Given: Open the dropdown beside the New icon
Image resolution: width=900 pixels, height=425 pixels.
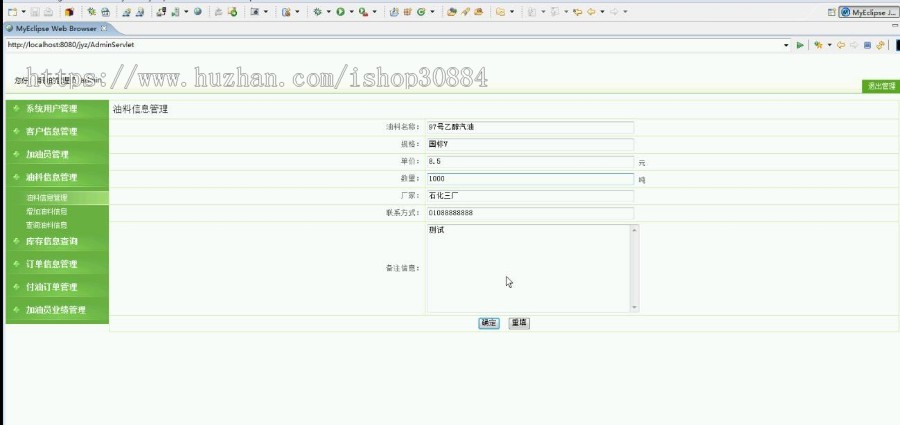Looking at the screenshot, I should click(24, 11).
